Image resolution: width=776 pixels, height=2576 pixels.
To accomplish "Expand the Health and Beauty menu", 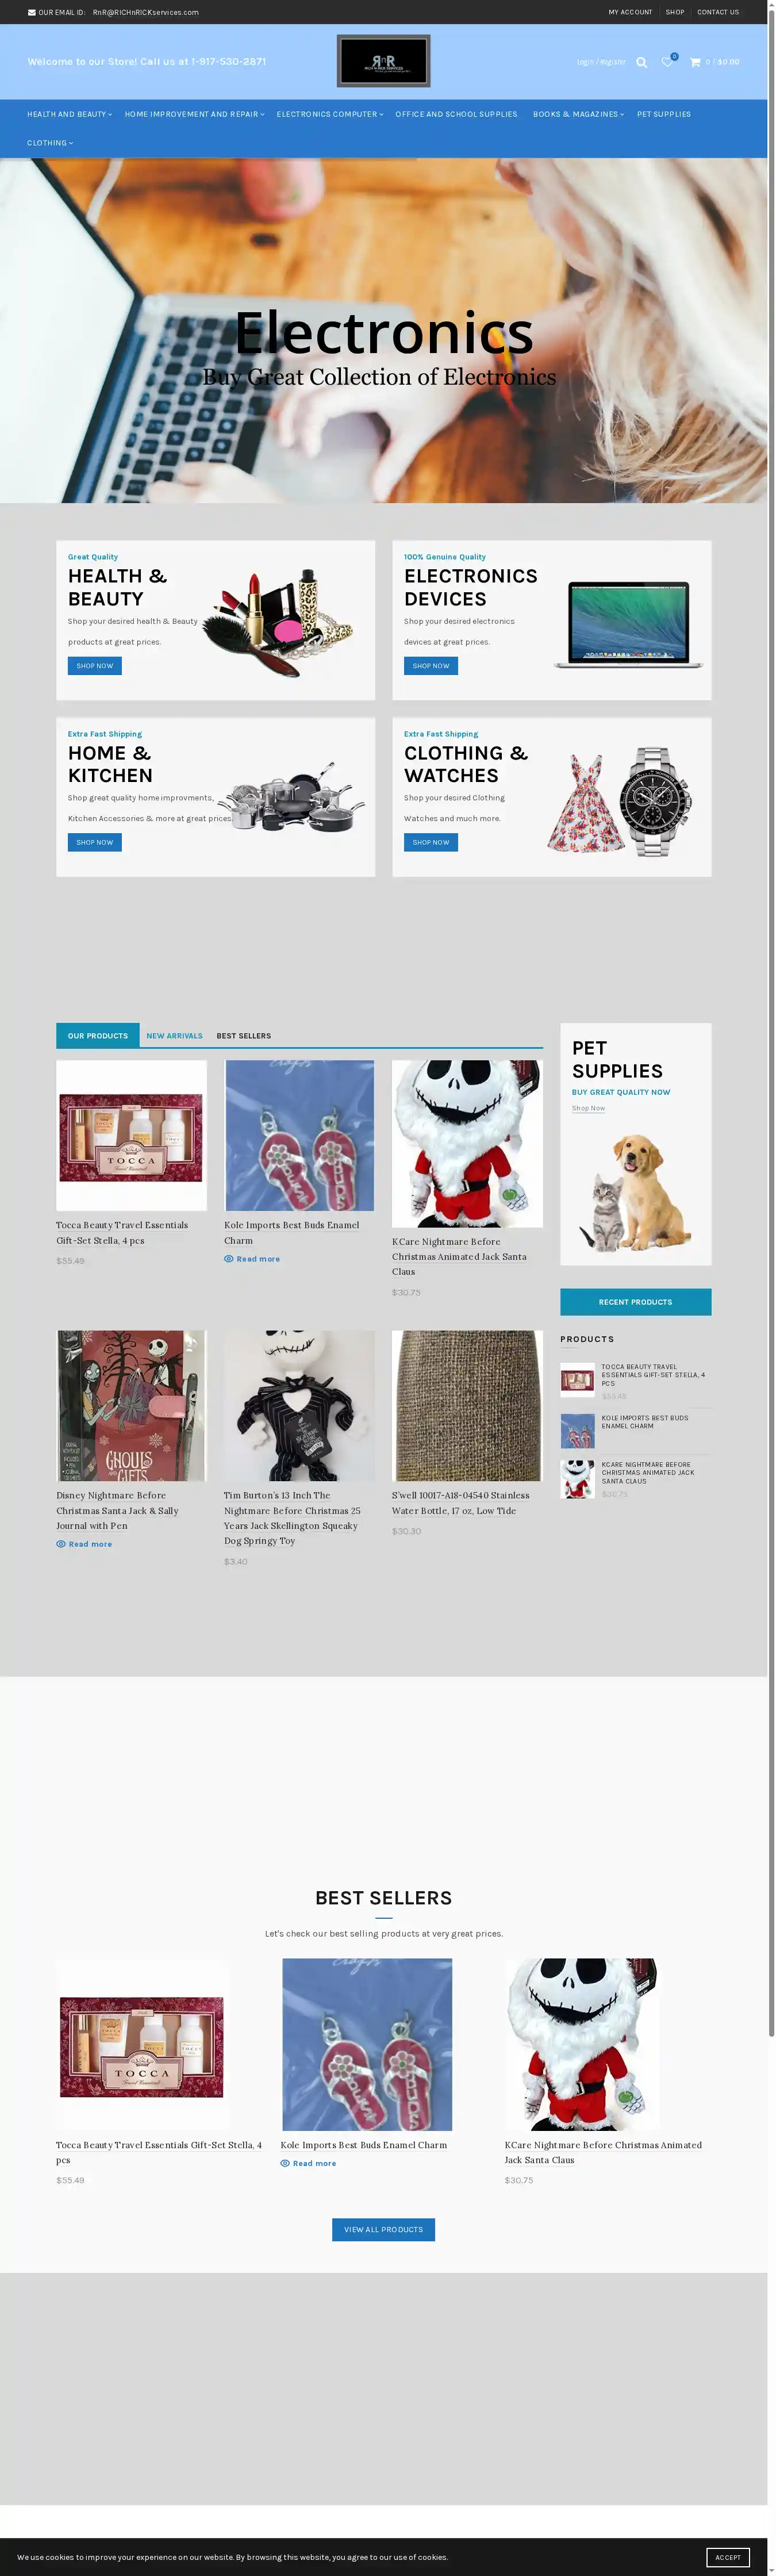I will point(69,114).
